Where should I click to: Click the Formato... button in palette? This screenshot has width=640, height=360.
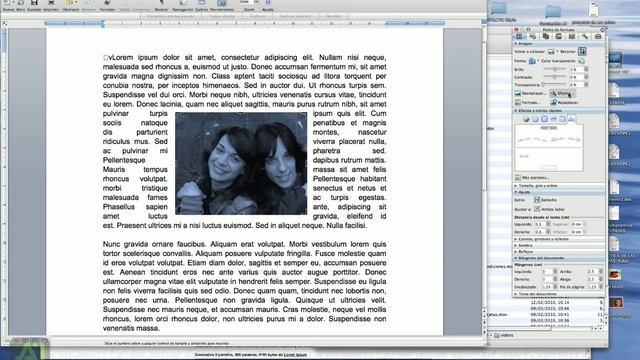[527, 102]
